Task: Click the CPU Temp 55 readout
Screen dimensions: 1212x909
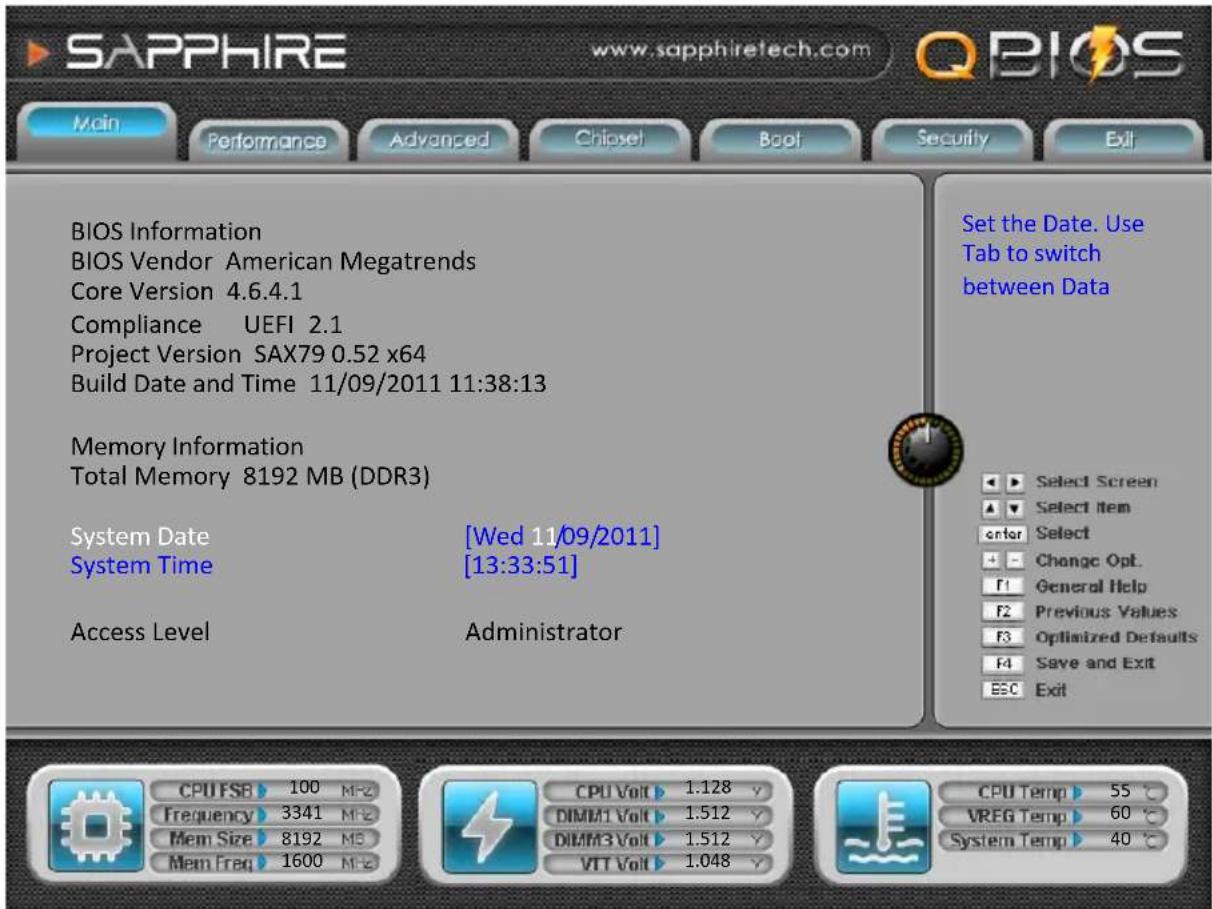Action: coord(1053,791)
